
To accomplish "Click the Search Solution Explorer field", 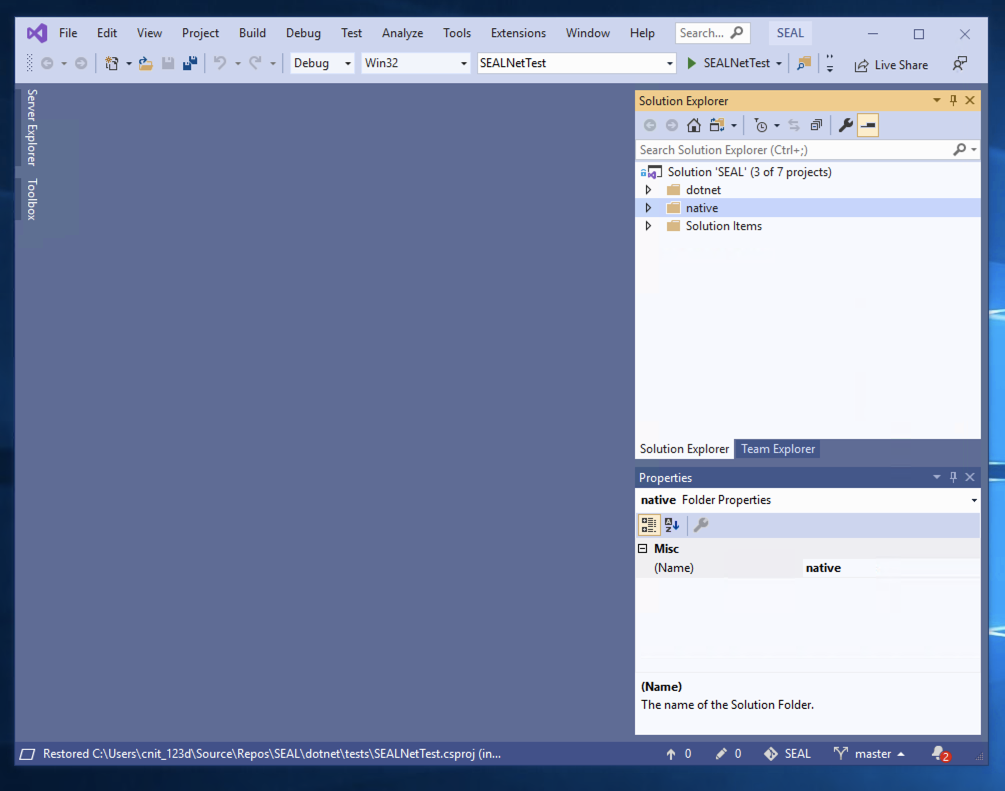I will coord(808,149).
